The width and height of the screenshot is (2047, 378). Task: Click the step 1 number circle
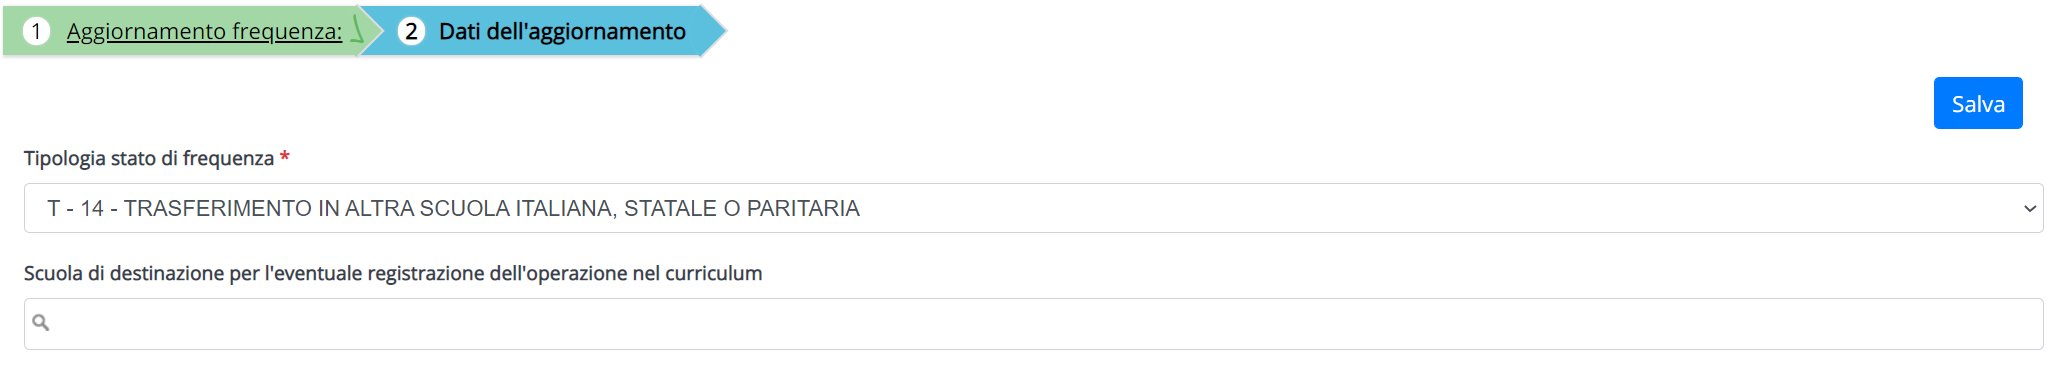click(36, 31)
